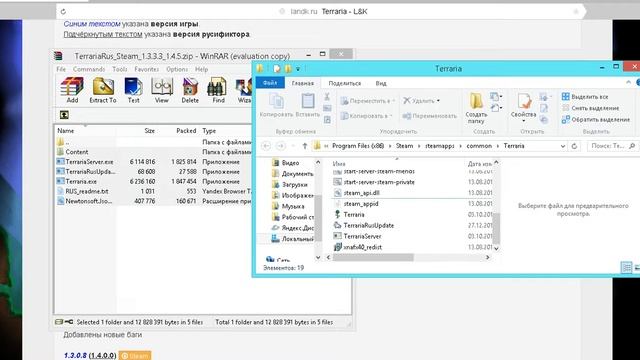Select Музыка in the navigation pane

(x=288, y=206)
